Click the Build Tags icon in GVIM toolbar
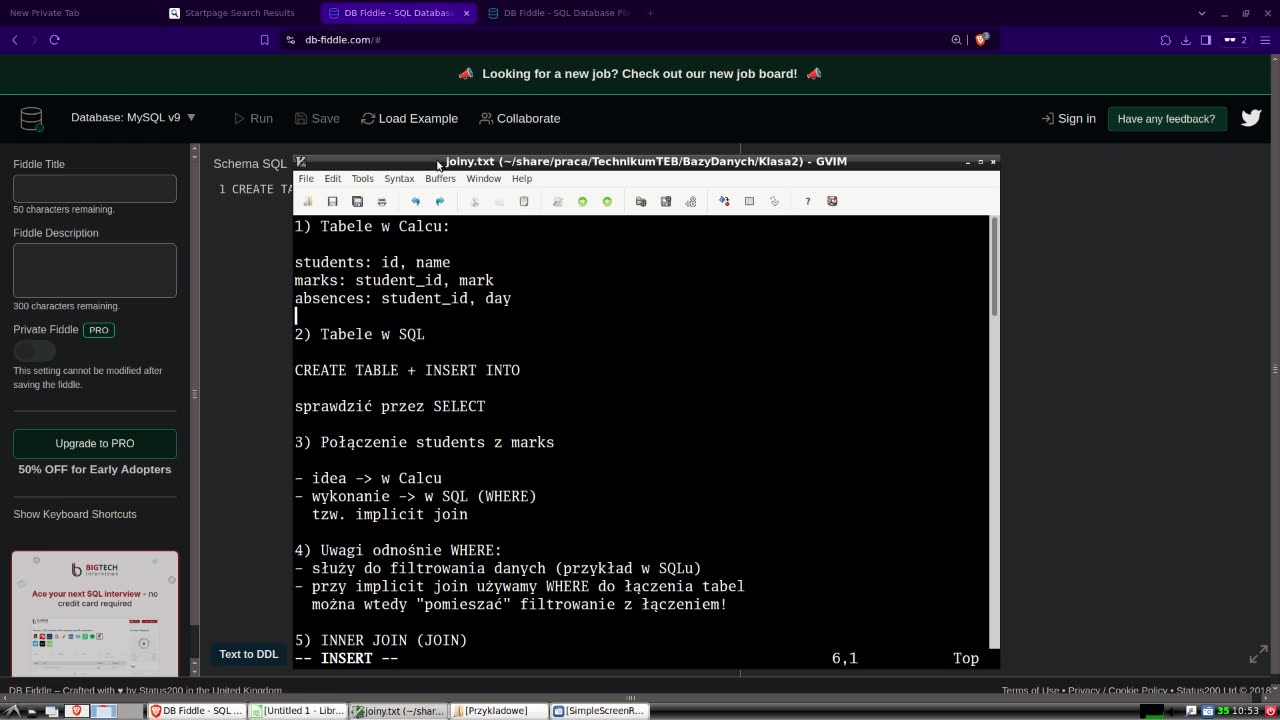Screen dimensions: 1280x720 (749, 201)
